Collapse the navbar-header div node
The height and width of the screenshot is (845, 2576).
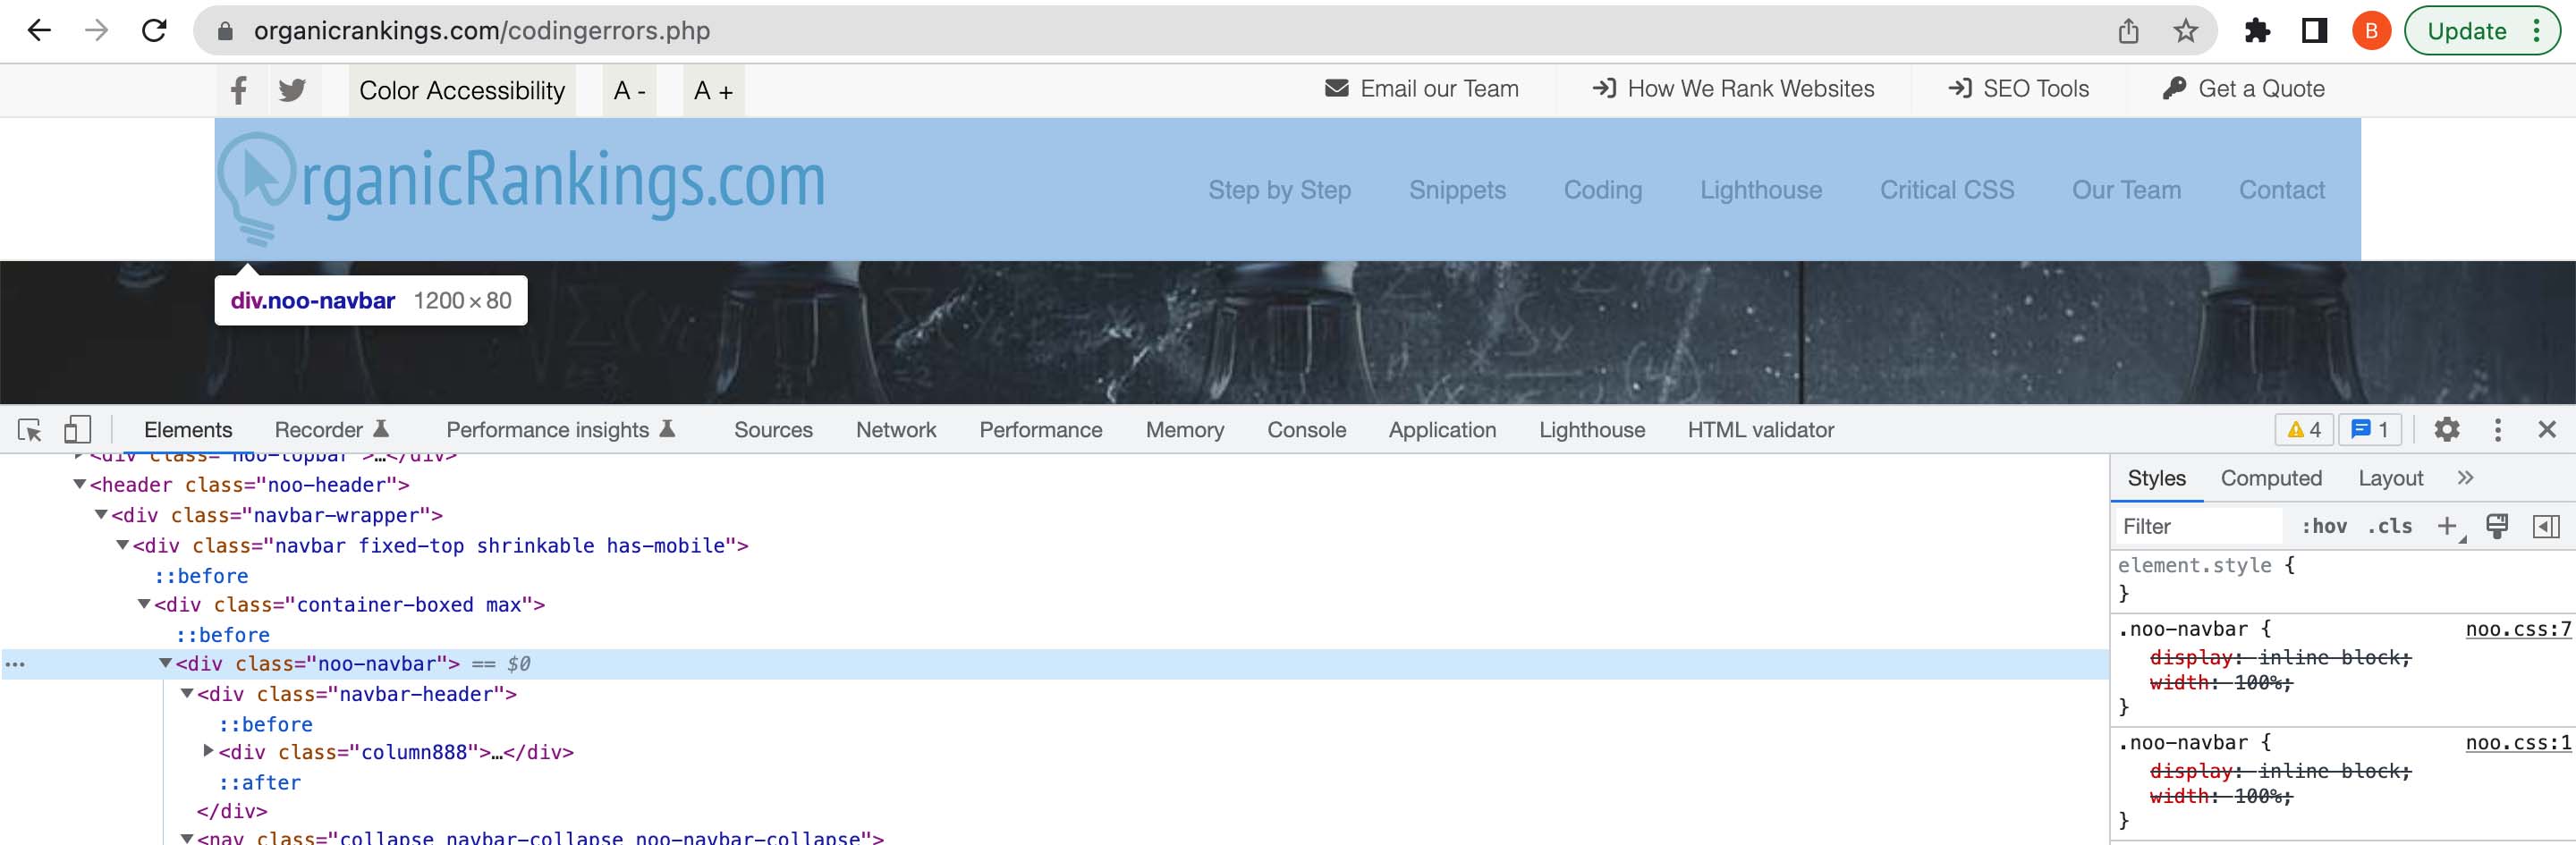click(x=187, y=693)
